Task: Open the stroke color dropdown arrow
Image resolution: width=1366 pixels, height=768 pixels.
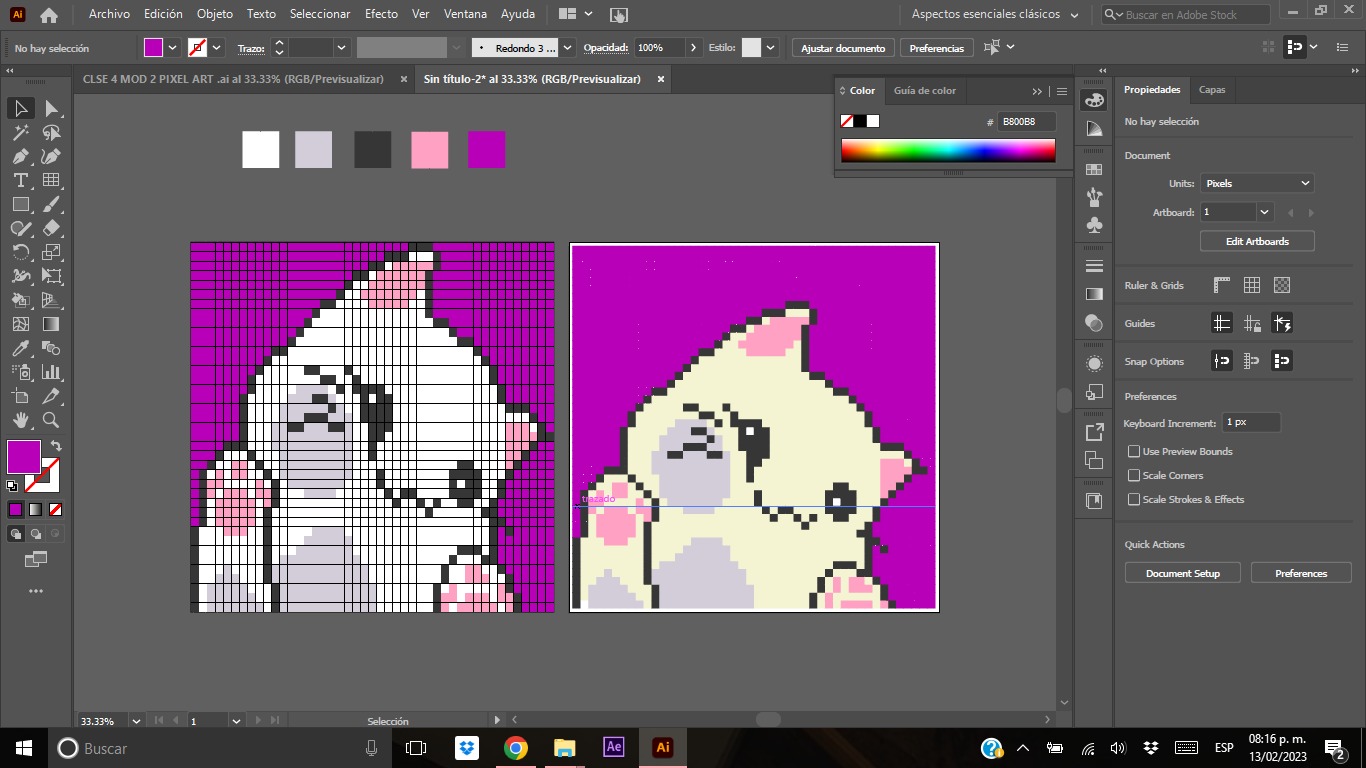Action: click(x=217, y=48)
